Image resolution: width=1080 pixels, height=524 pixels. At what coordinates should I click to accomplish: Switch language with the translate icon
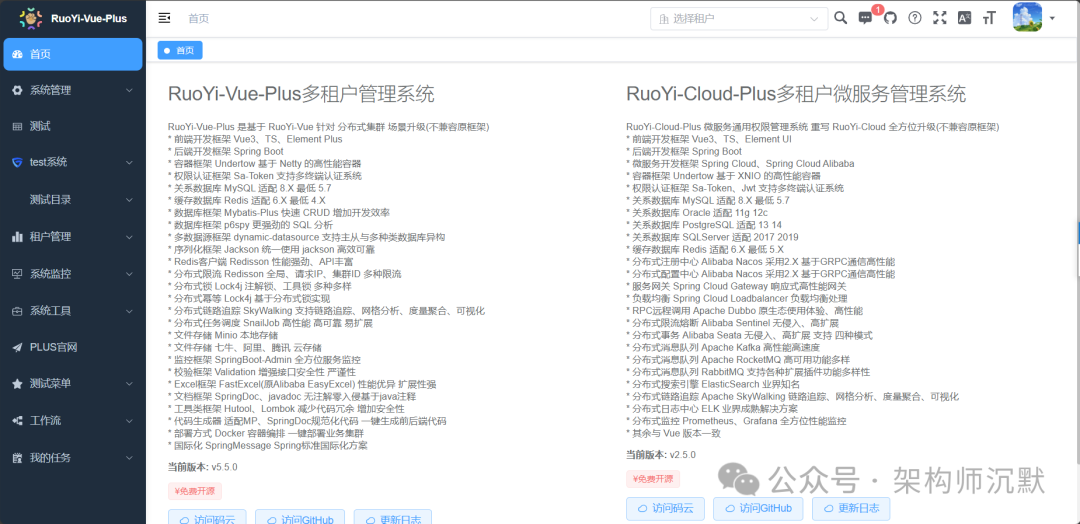click(x=964, y=19)
